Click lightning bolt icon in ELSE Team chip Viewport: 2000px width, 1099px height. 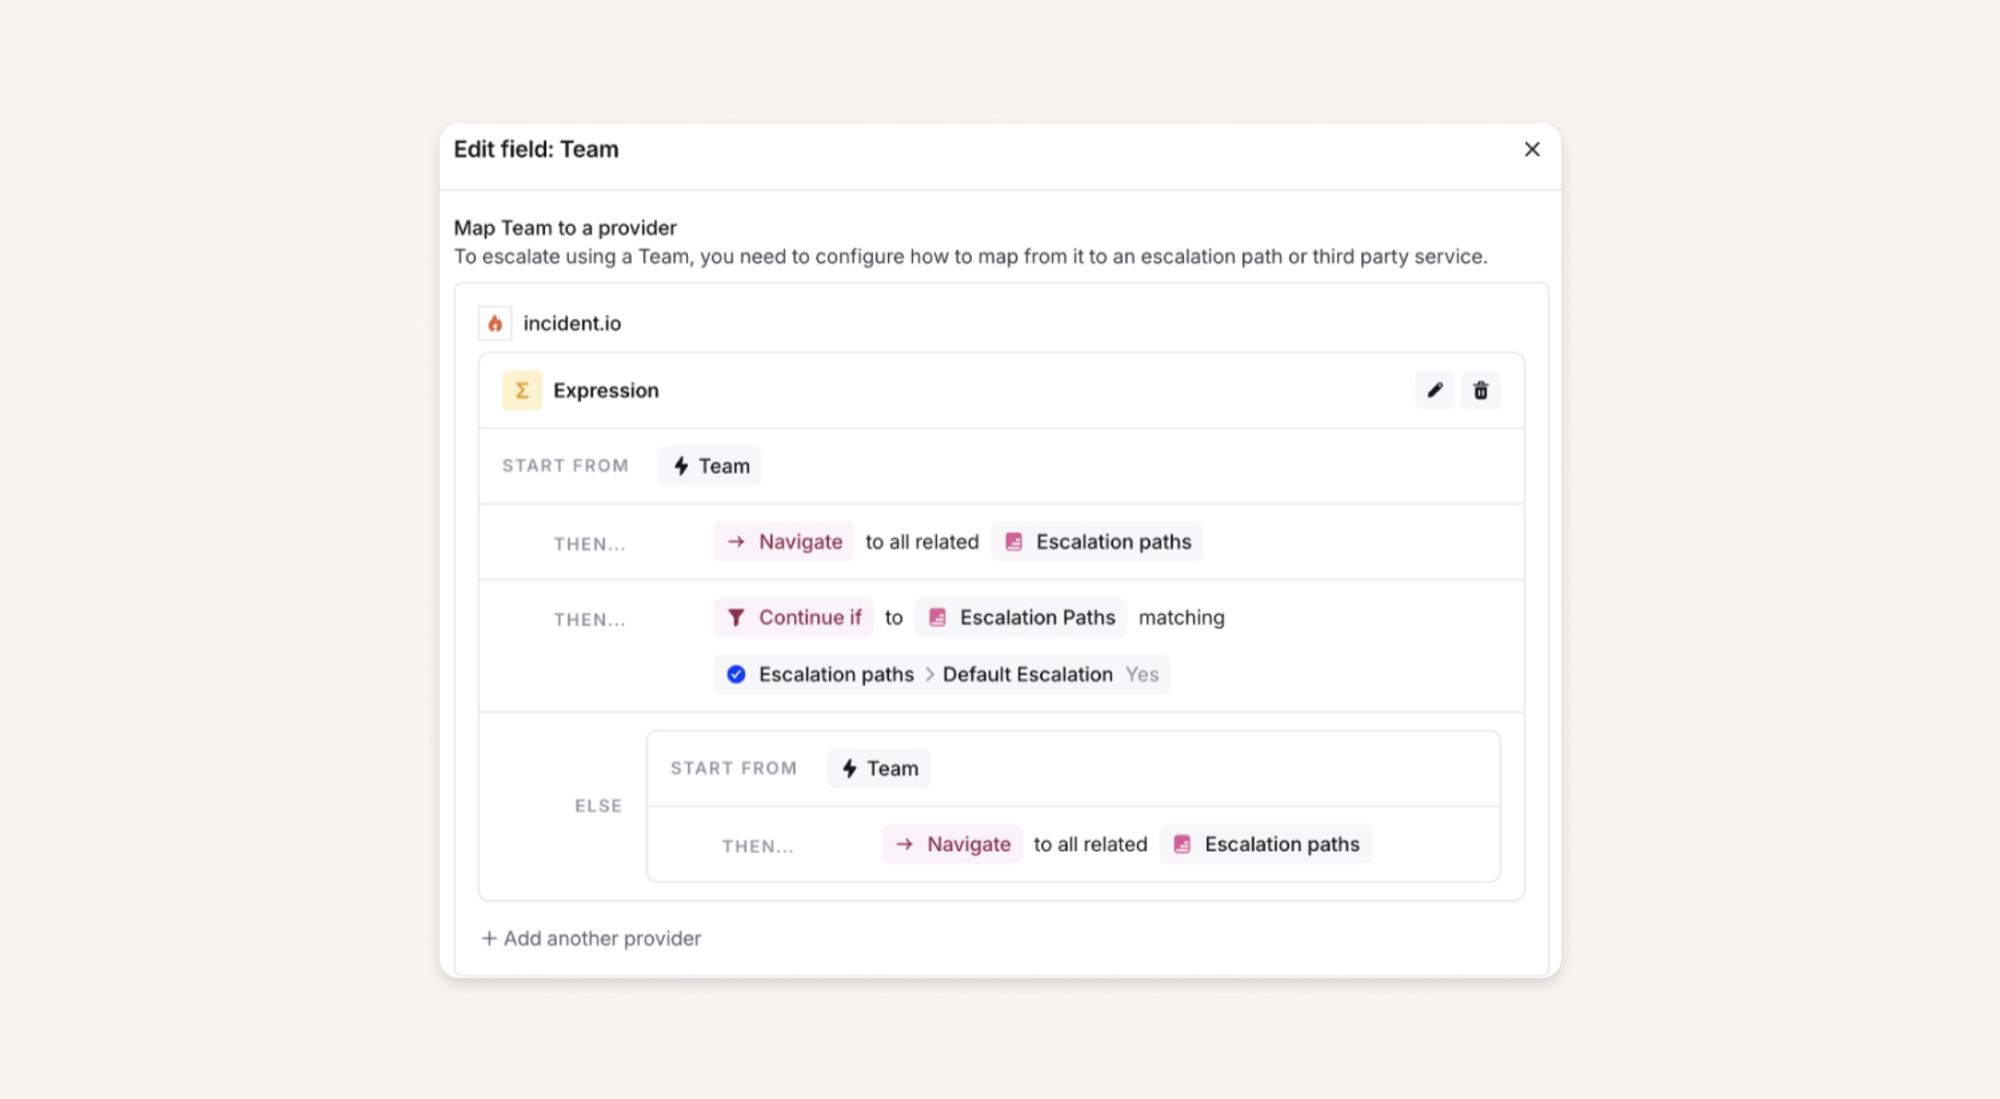(x=849, y=768)
